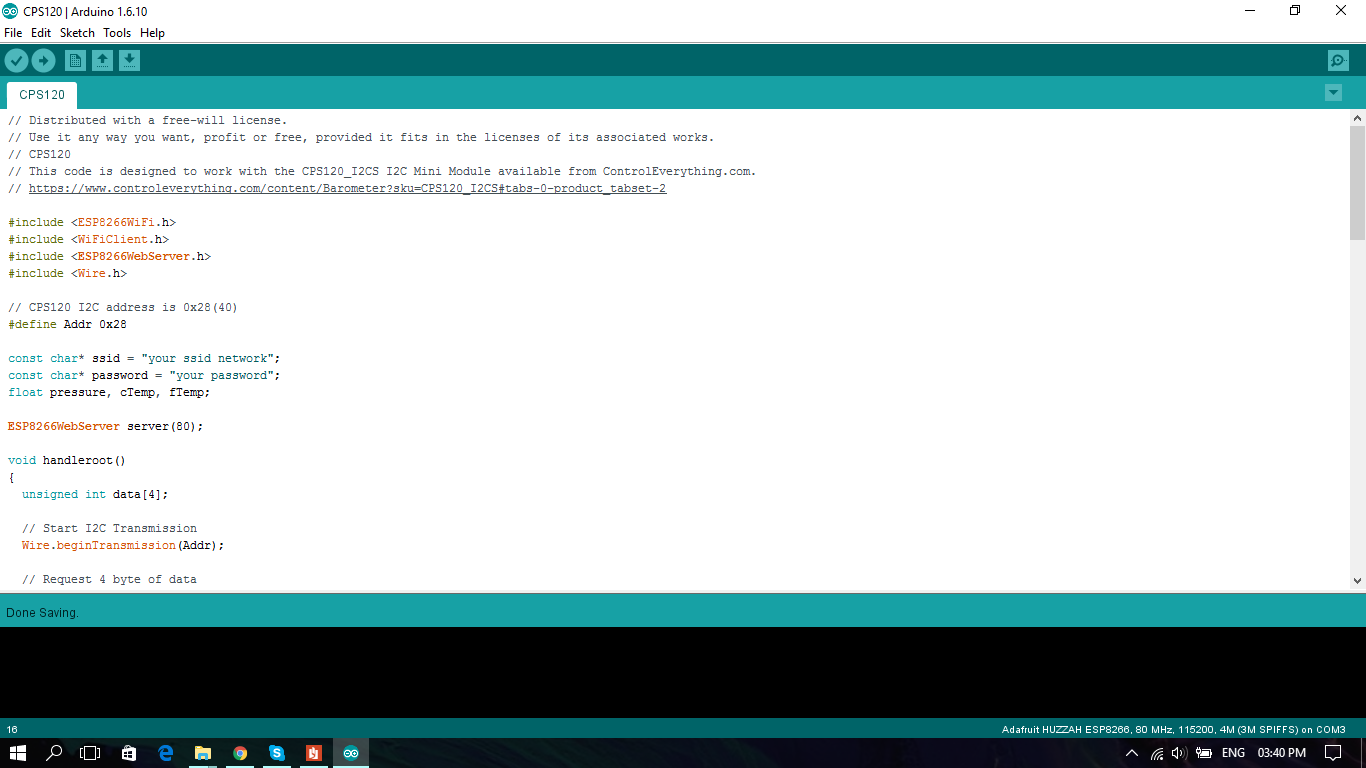Click Arduino IDE taskbar icon
The image size is (1366, 768).
[351, 753]
